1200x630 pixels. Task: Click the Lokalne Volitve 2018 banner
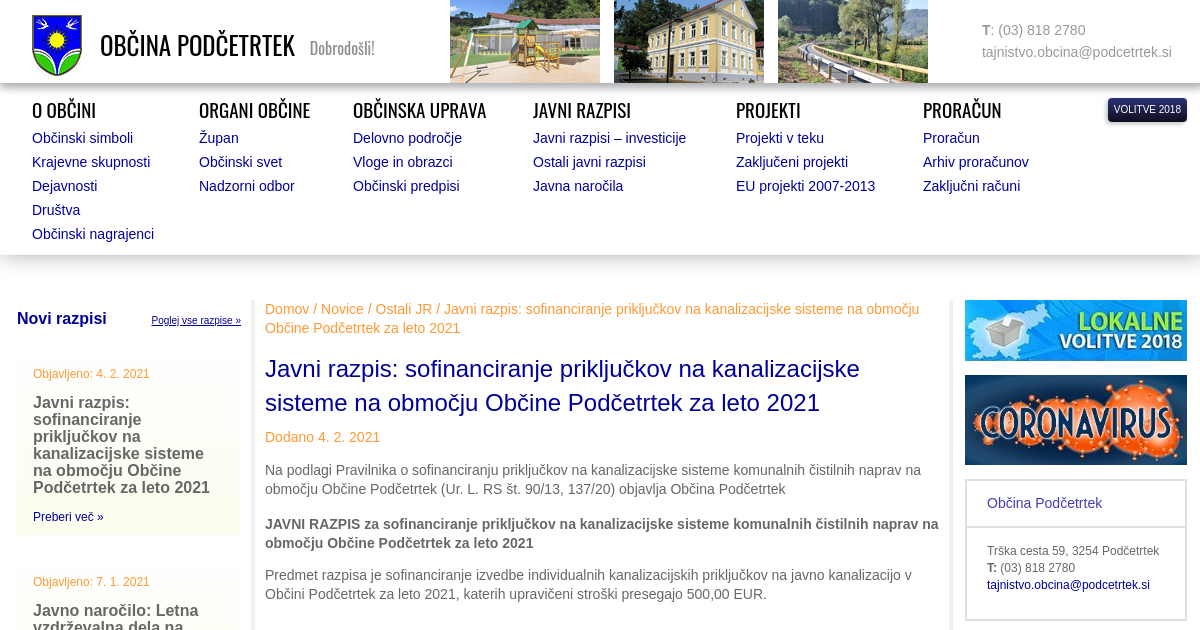1075,330
